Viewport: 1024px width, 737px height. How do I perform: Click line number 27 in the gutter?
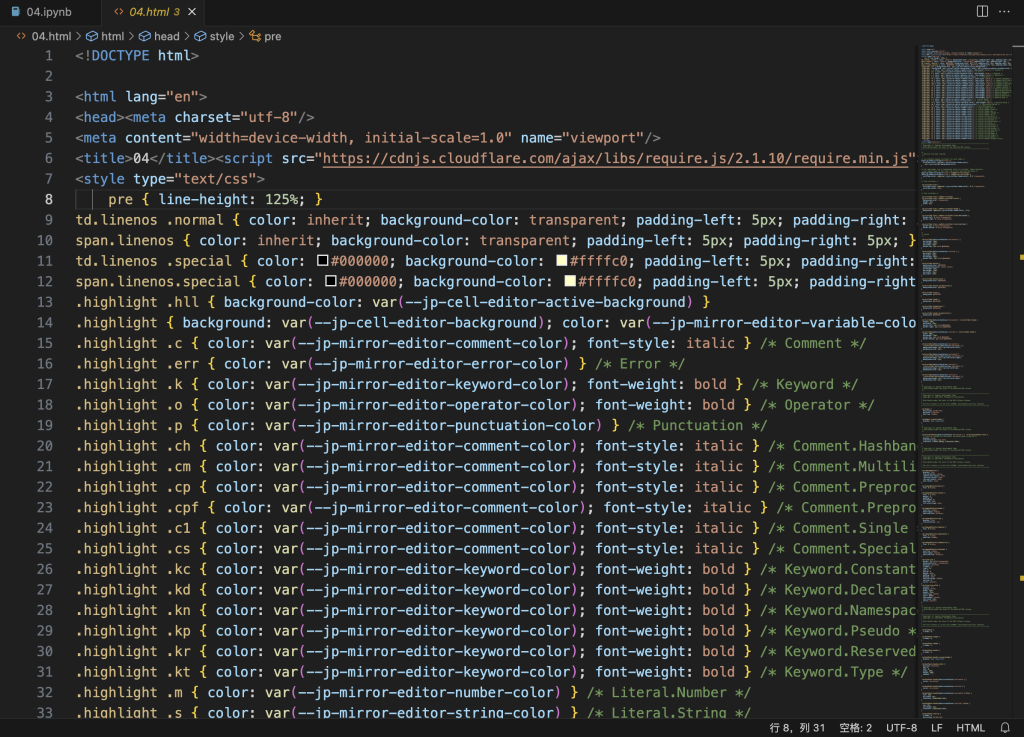(44, 589)
